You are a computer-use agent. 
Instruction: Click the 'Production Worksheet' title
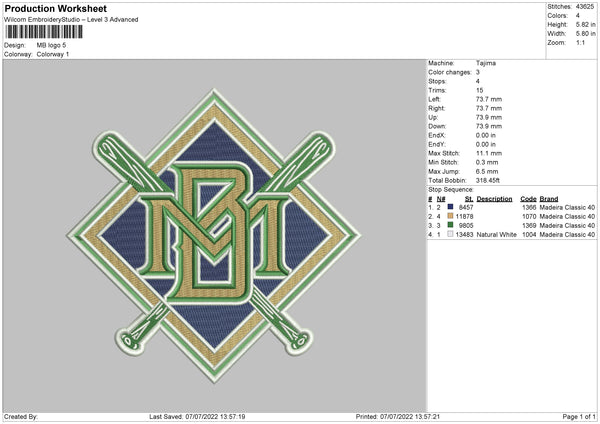pyautogui.click(x=55, y=8)
